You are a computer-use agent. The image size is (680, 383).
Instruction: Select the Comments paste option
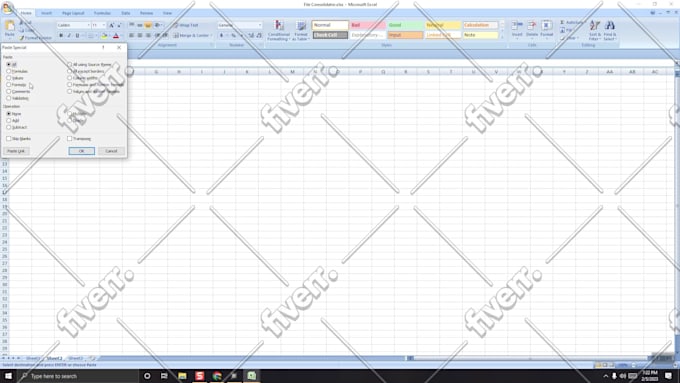click(9, 92)
